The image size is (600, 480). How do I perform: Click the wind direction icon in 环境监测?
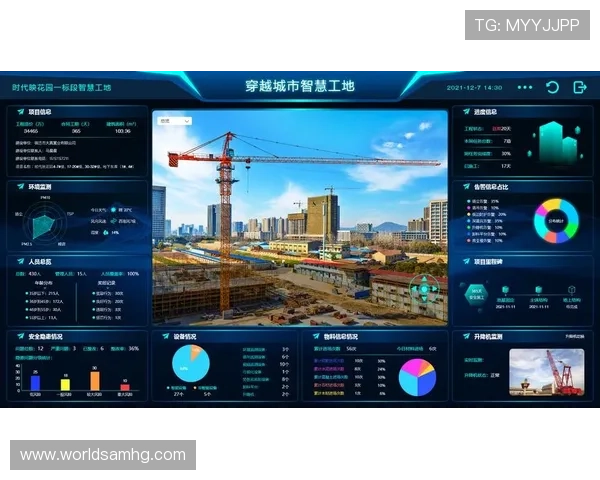(x=113, y=221)
